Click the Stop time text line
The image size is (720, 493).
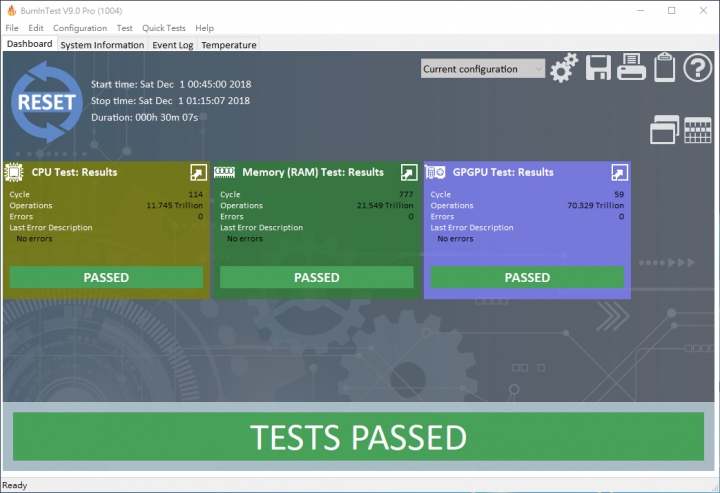click(x=170, y=101)
